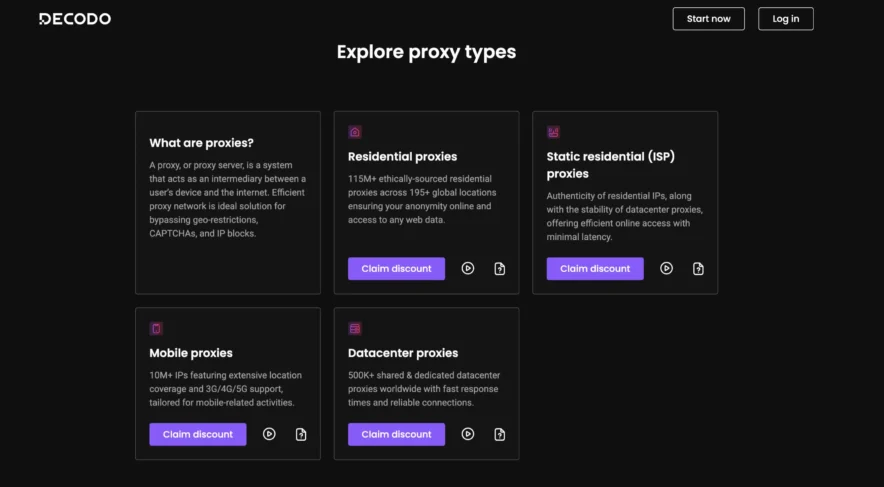Screen dimensions: 884x487
Task: Play the Mobile proxies video
Action: click(269, 434)
